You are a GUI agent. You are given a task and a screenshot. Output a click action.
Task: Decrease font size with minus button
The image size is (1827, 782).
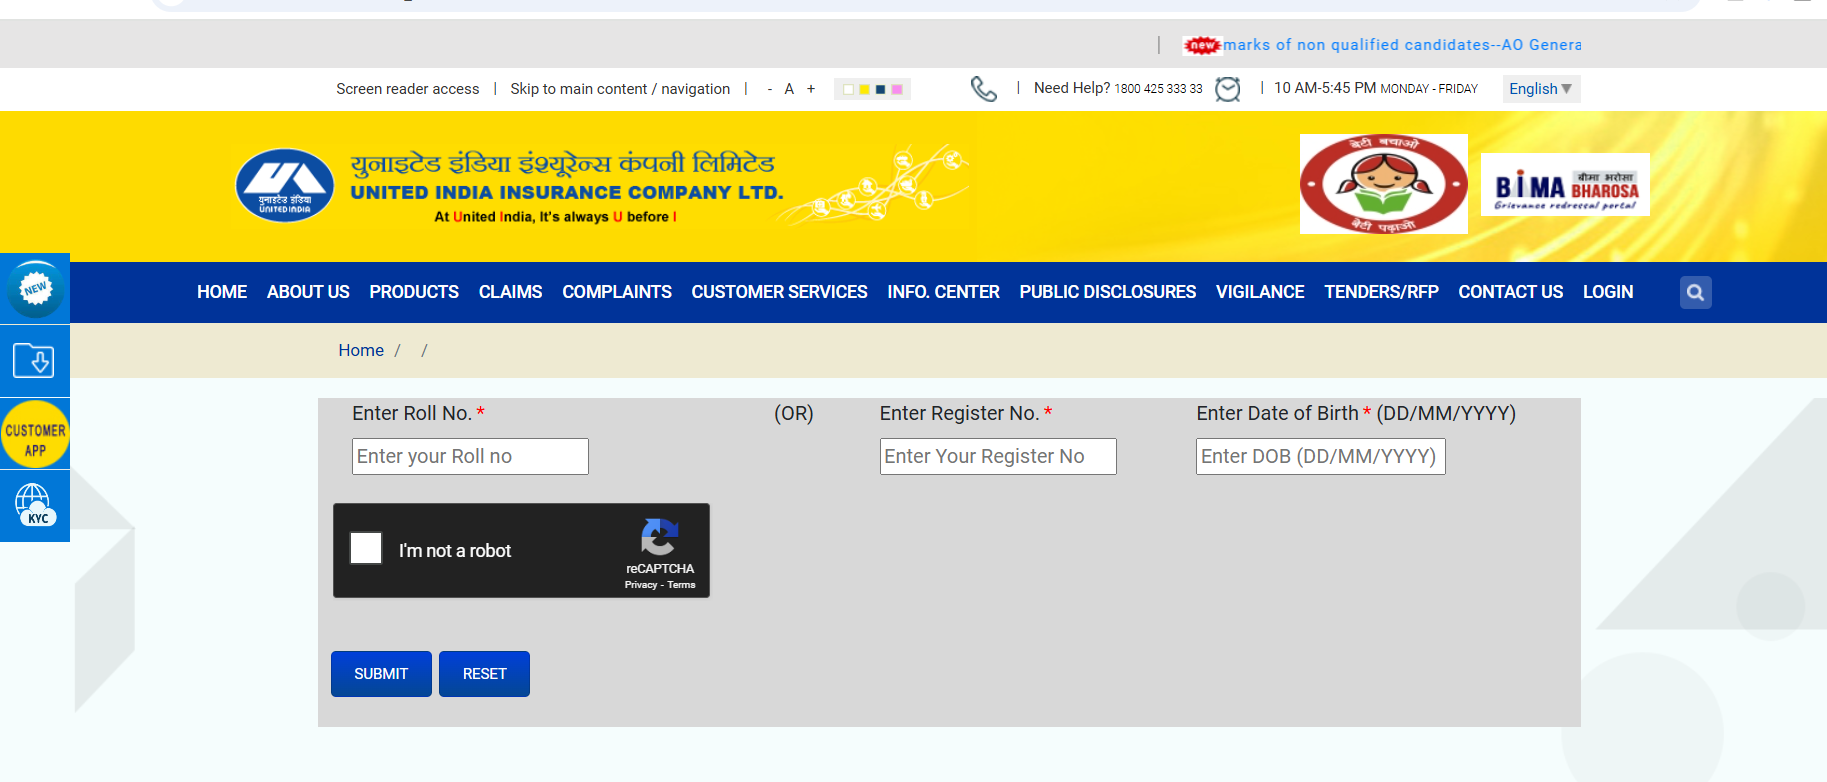click(x=769, y=89)
